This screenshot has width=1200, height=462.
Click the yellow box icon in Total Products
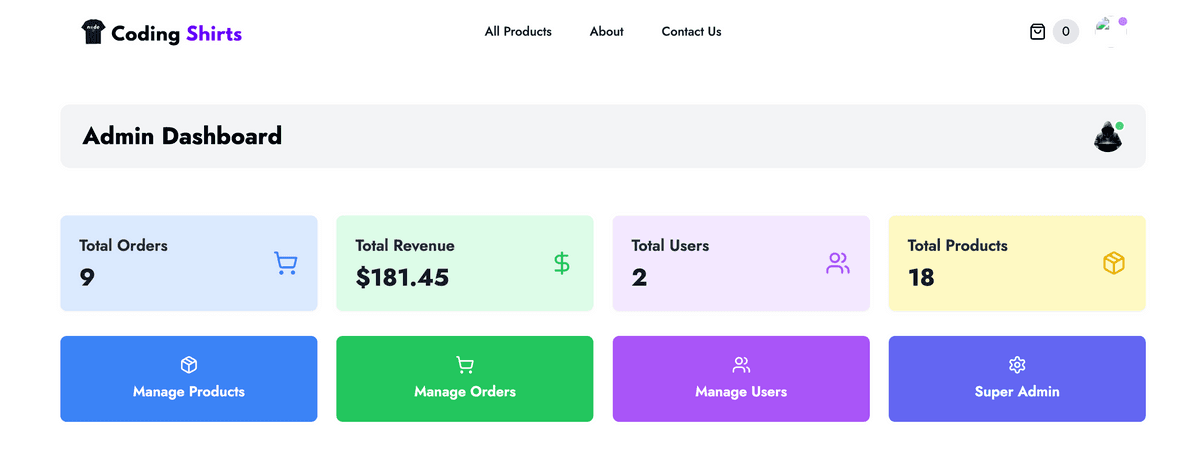click(x=1113, y=263)
